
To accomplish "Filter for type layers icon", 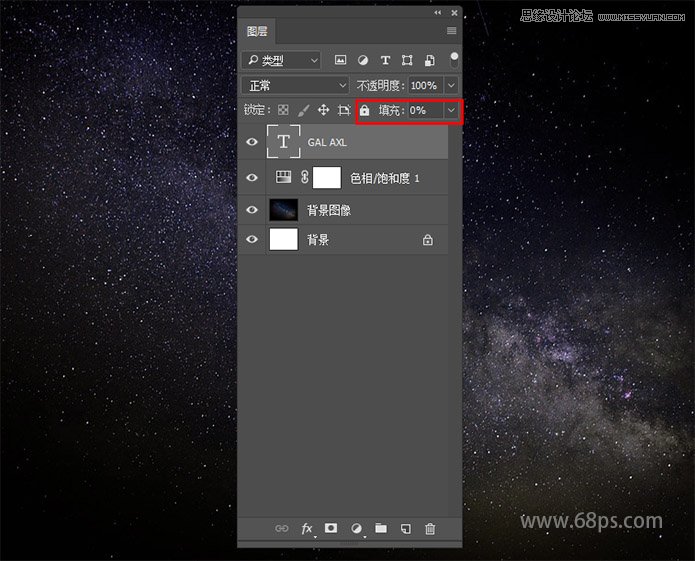I will click(385, 60).
